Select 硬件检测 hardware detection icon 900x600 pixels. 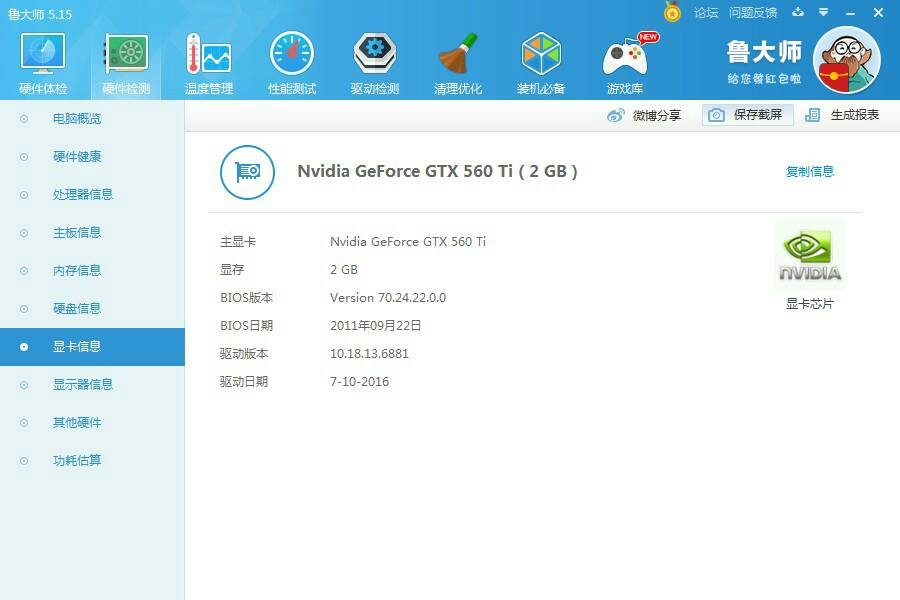(126, 54)
